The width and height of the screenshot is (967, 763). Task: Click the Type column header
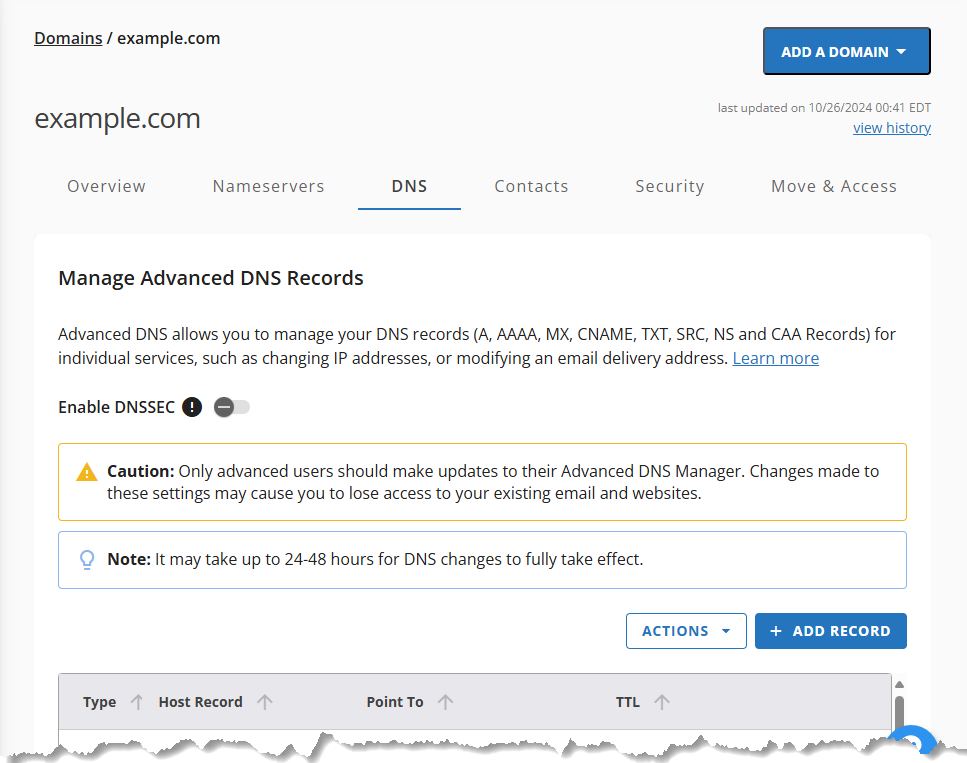pos(99,702)
